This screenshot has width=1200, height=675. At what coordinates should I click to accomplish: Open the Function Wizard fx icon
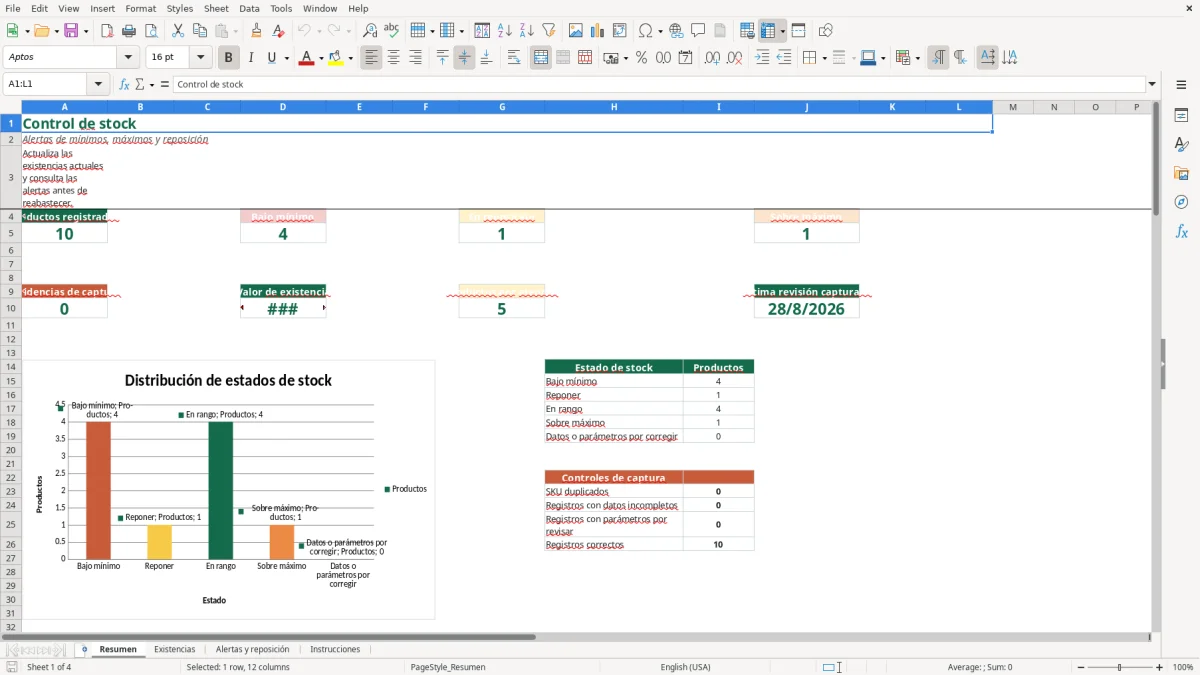click(124, 84)
